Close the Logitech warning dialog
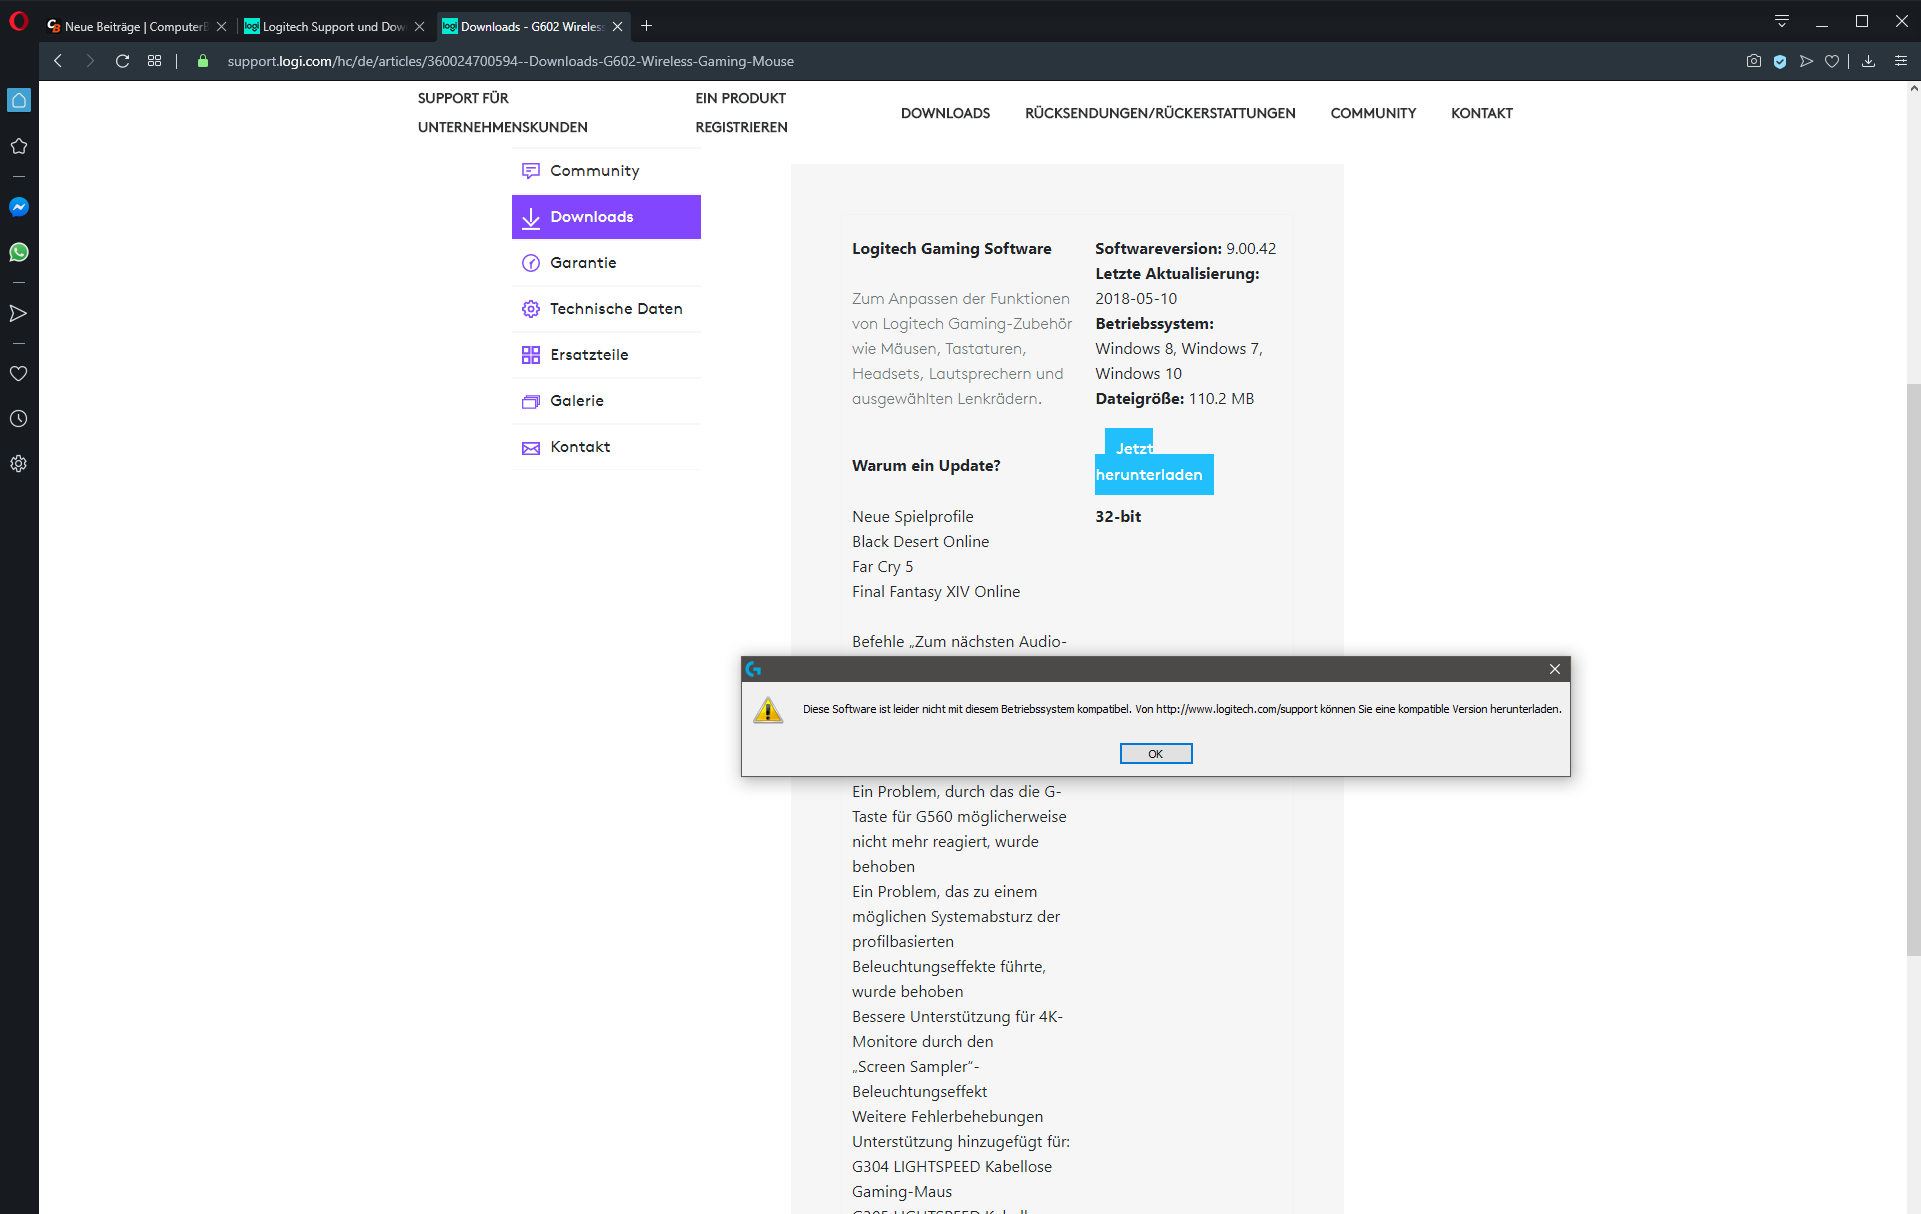The height and width of the screenshot is (1214, 1921). (x=1554, y=669)
